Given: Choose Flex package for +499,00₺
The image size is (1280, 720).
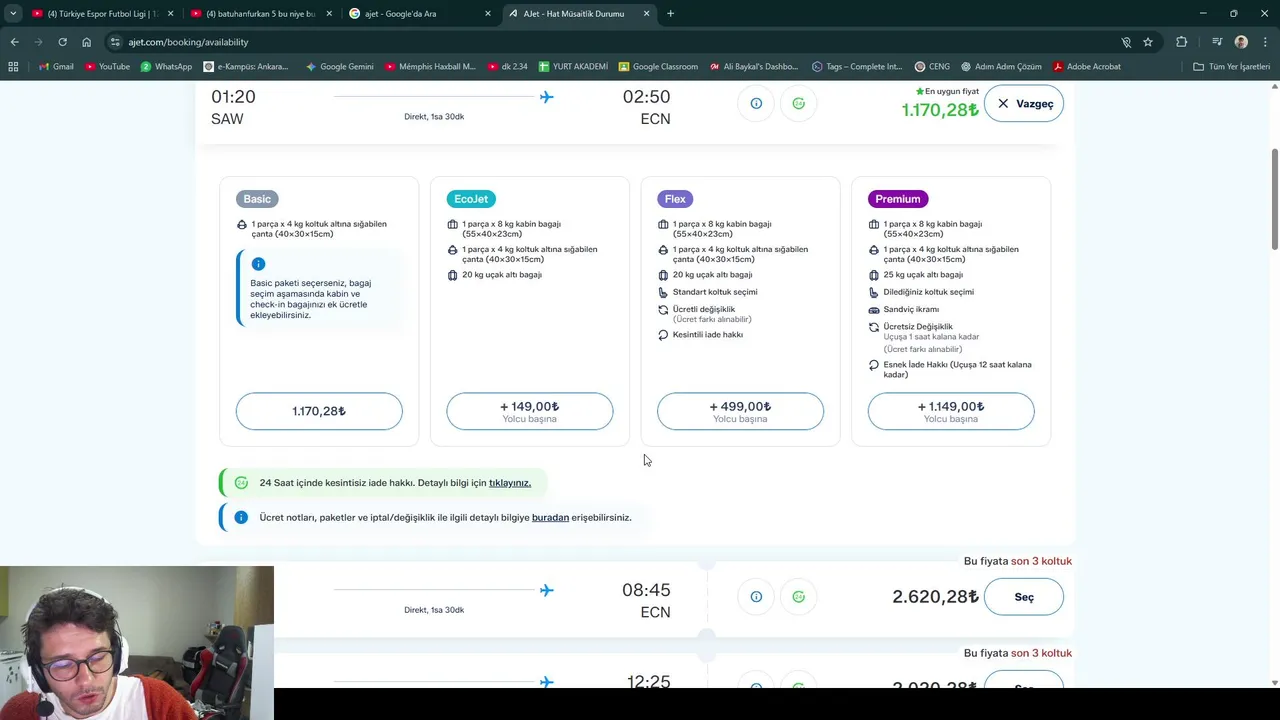Looking at the screenshot, I should [740, 411].
